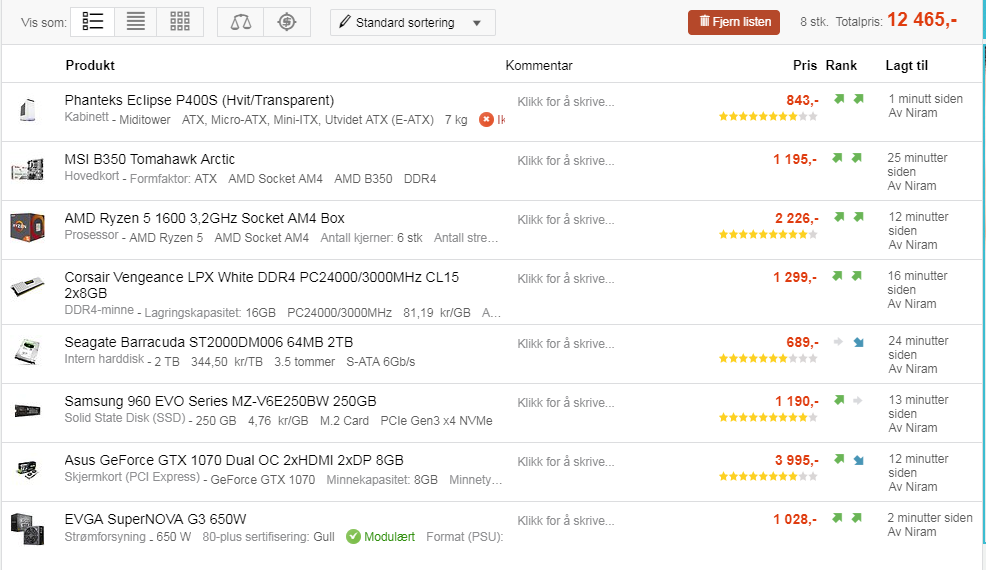Click the red incompatibility icon on Phanteks row

click(x=486, y=120)
